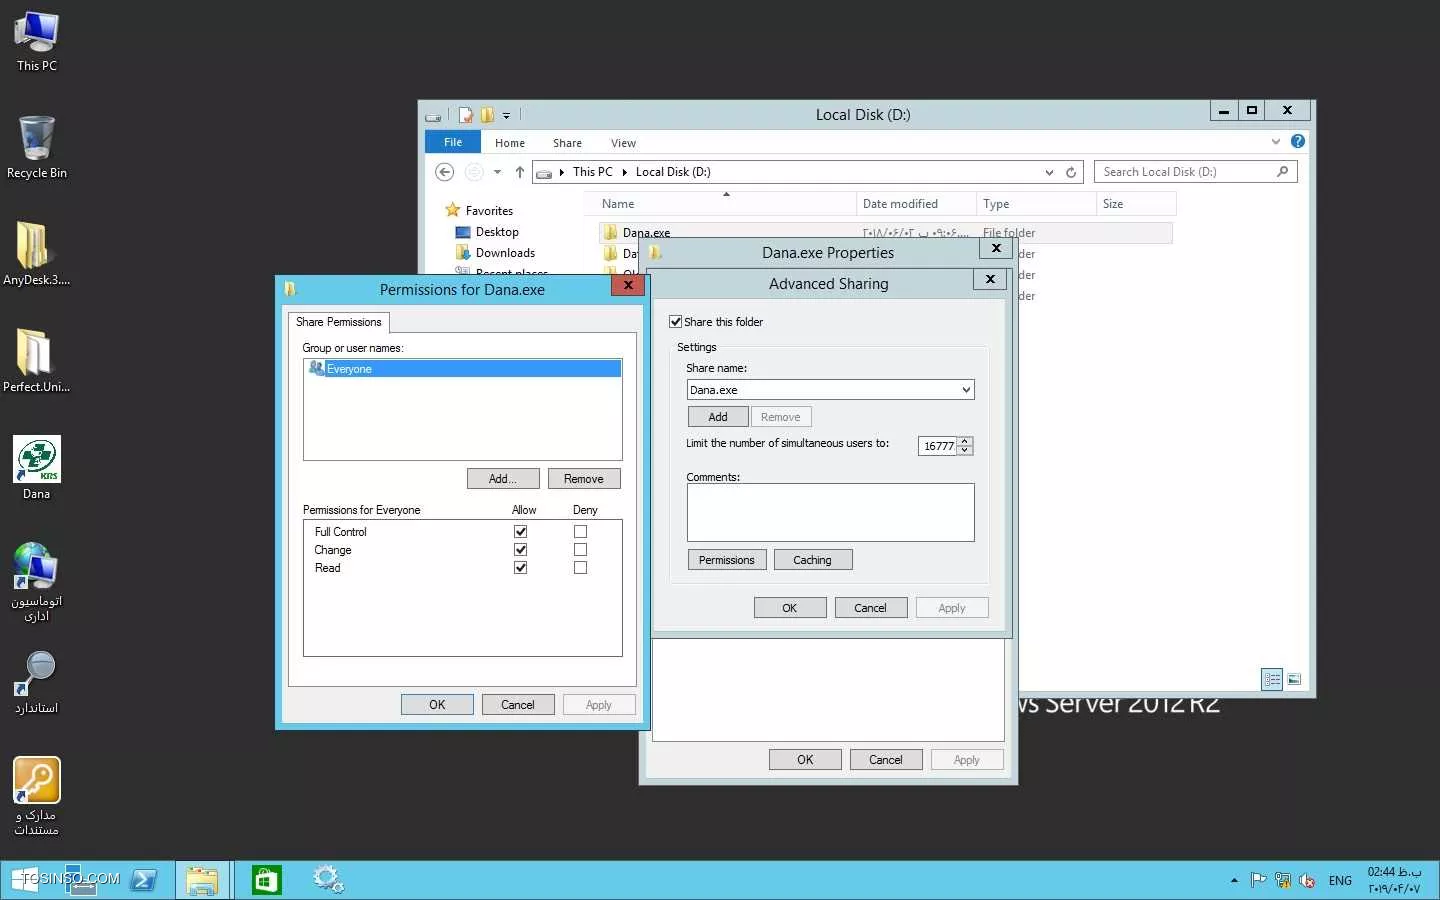Open the green Store app on taskbar
1440x900 pixels.
[x=266, y=880]
